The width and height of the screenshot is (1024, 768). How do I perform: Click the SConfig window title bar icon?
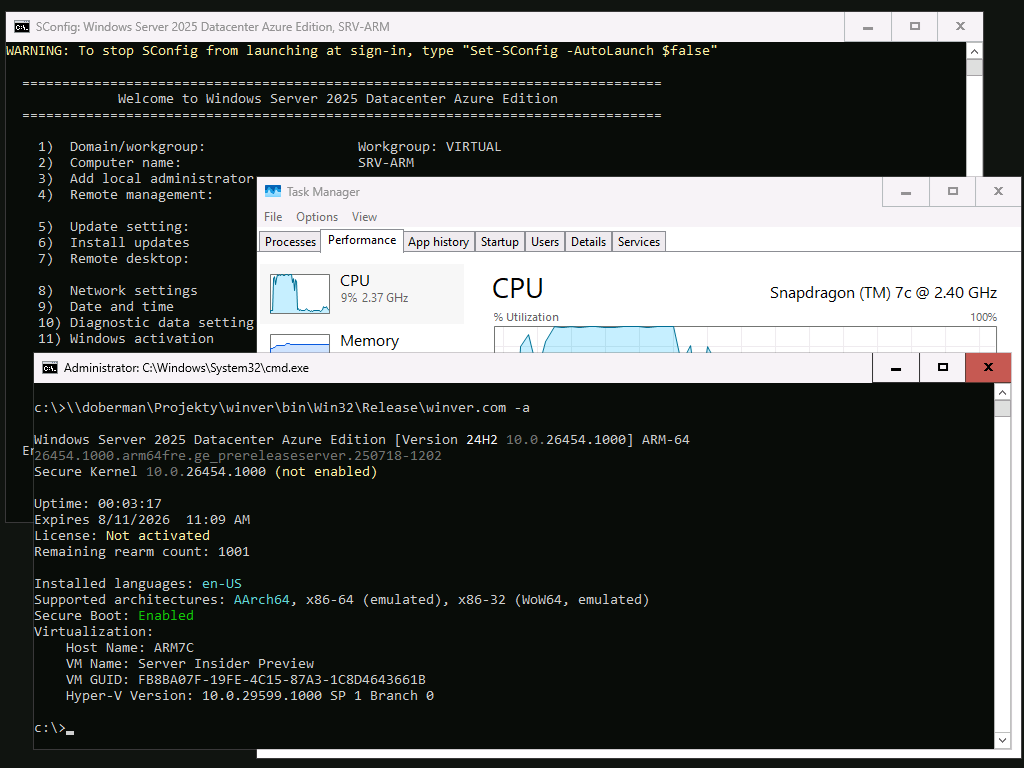click(x=22, y=27)
